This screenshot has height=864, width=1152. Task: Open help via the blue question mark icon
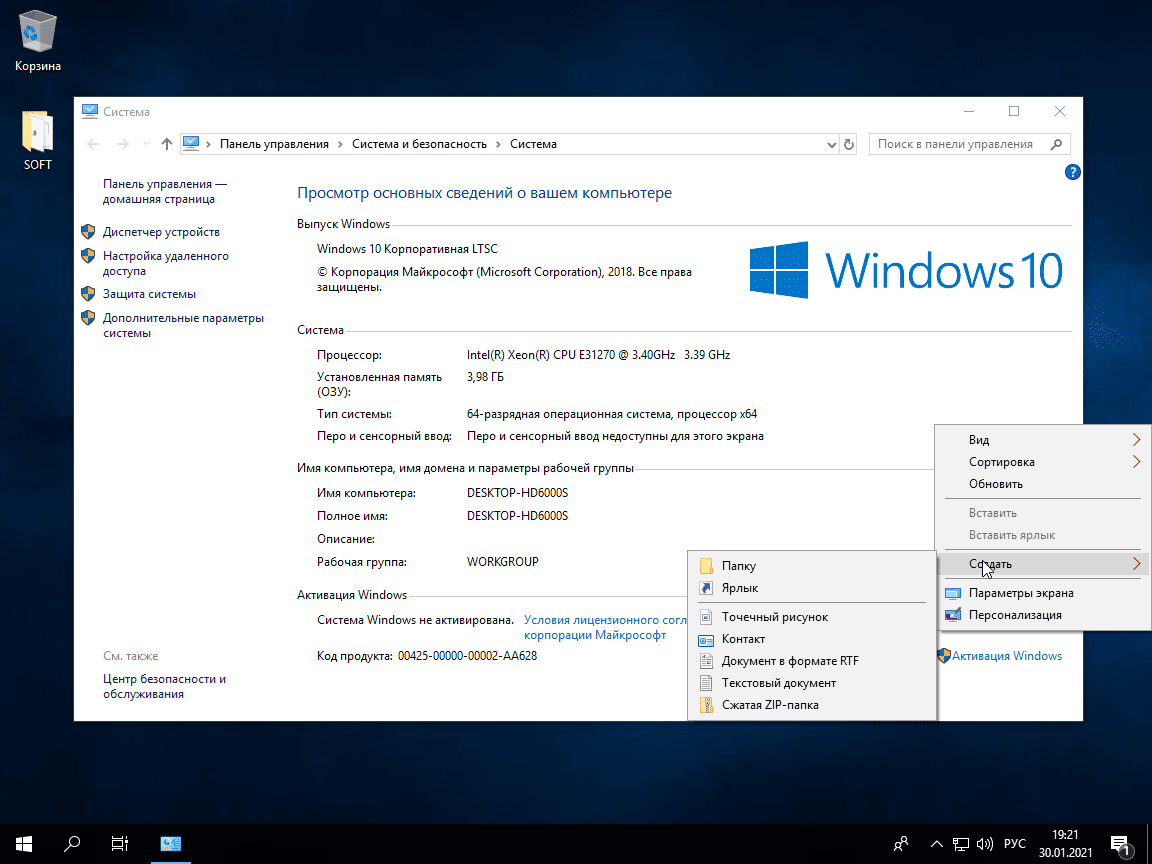[1073, 173]
